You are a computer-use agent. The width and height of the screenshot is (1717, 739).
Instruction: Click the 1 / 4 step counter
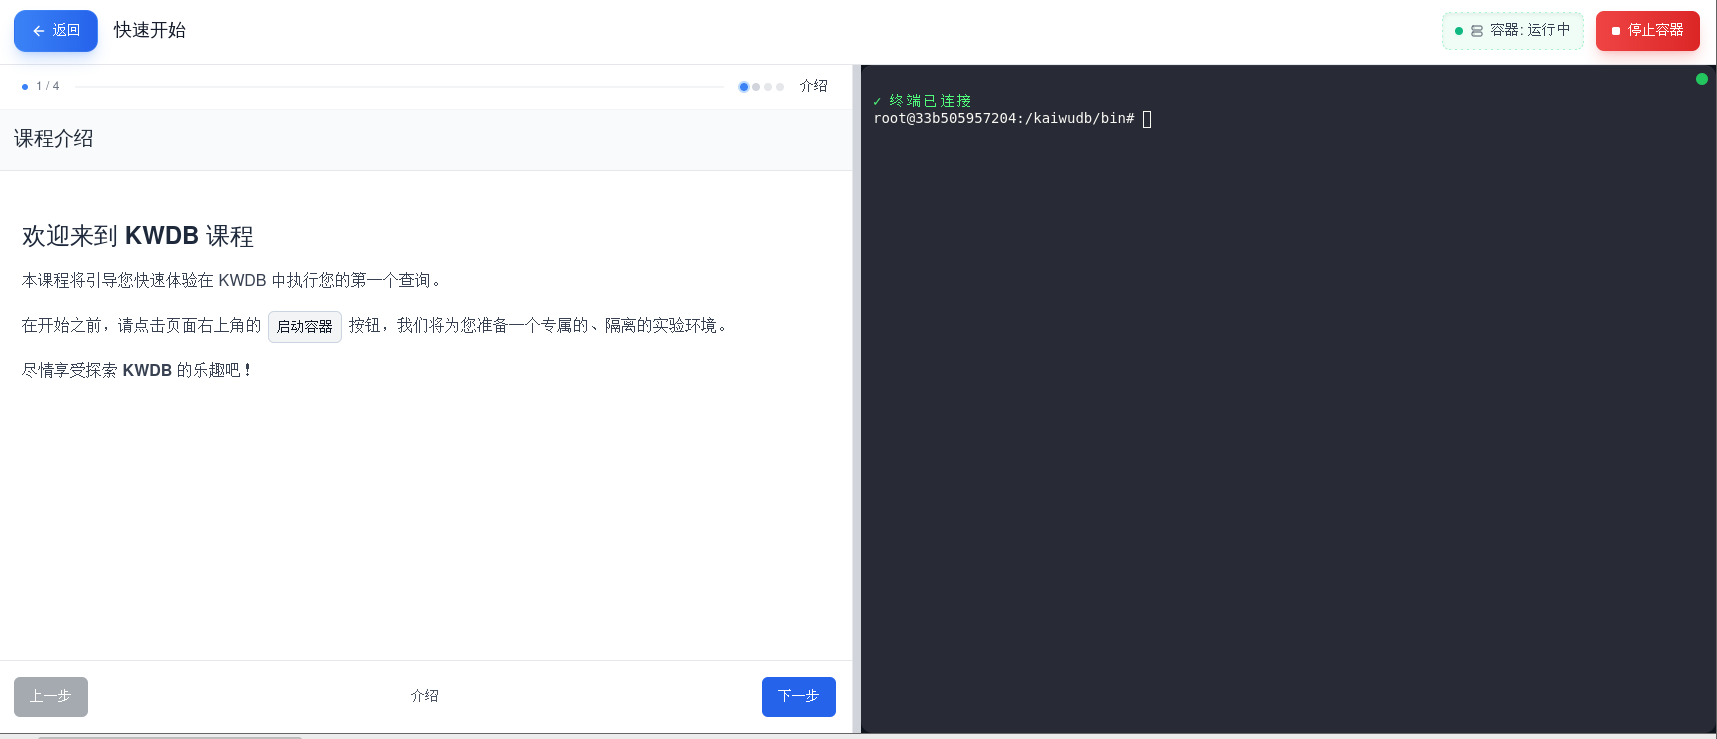pyautogui.click(x=48, y=86)
